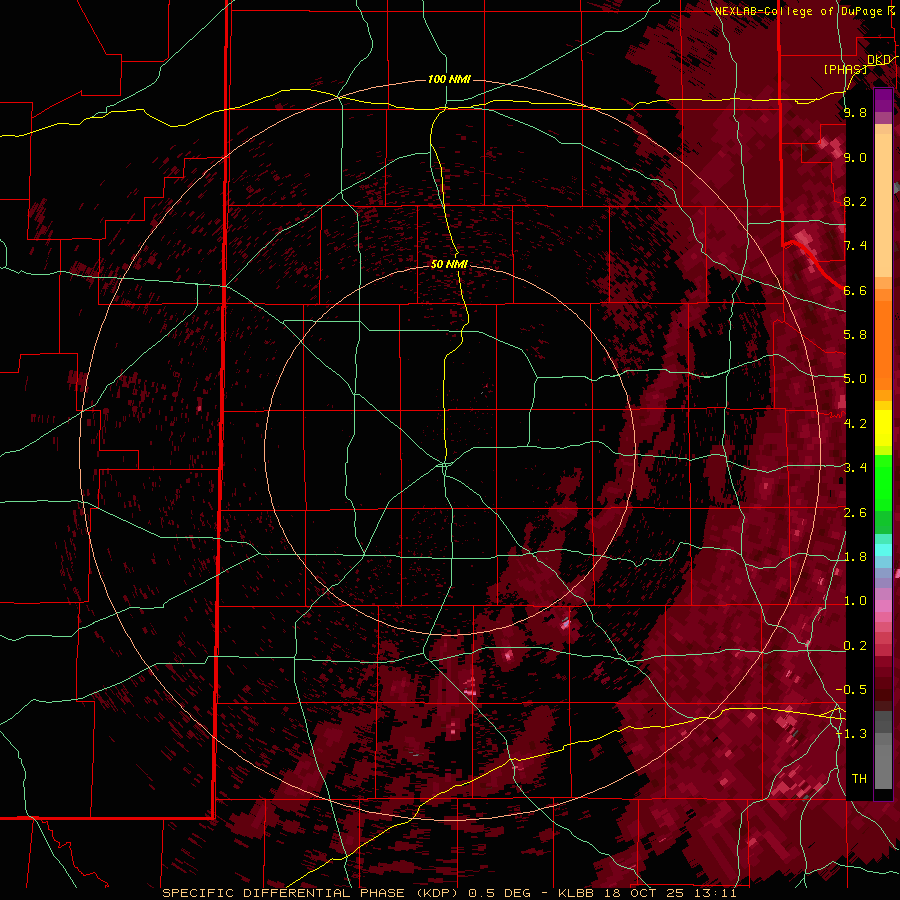This screenshot has width=900, height=900.
Task: Click the 9.8 value on the color scale
Action: tap(855, 112)
